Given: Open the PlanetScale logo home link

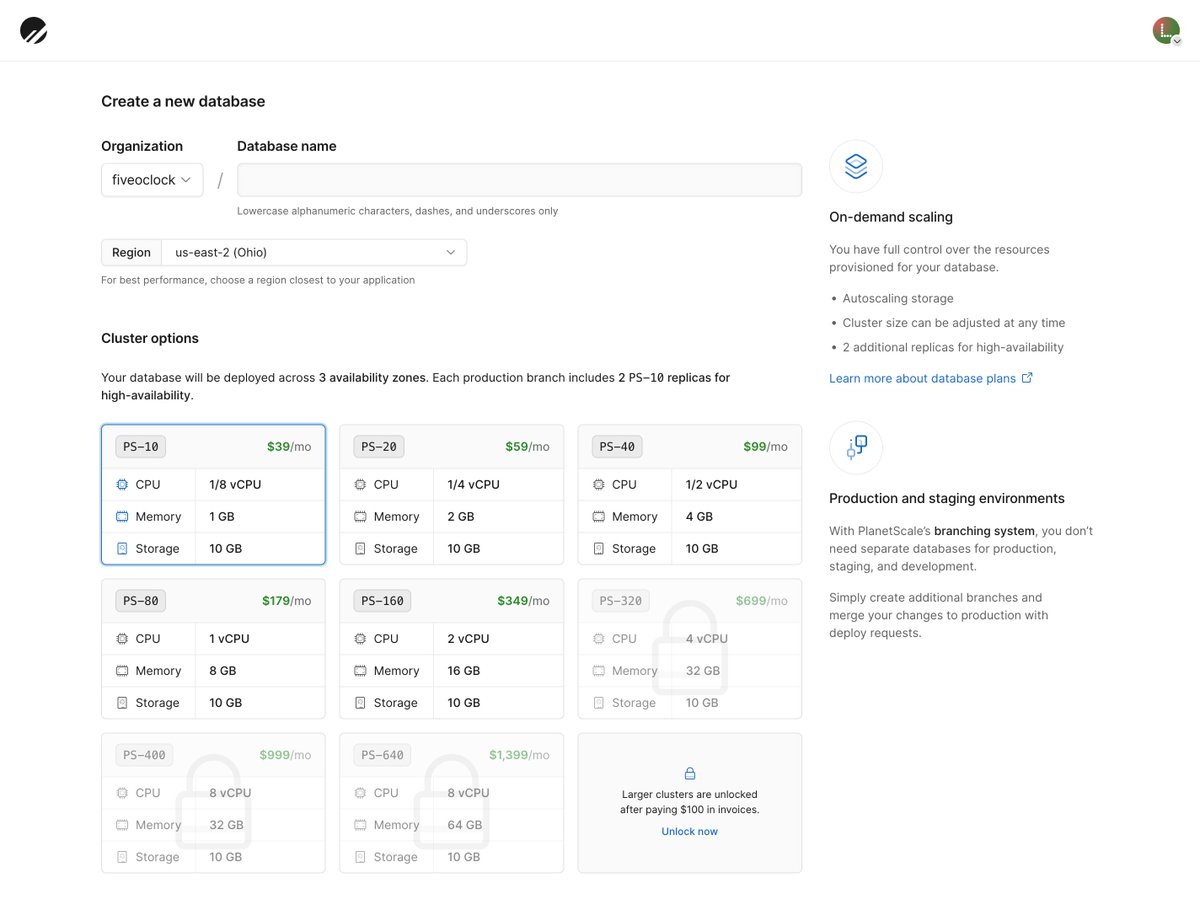Looking at the screenshot, I should tap(34, 30).
